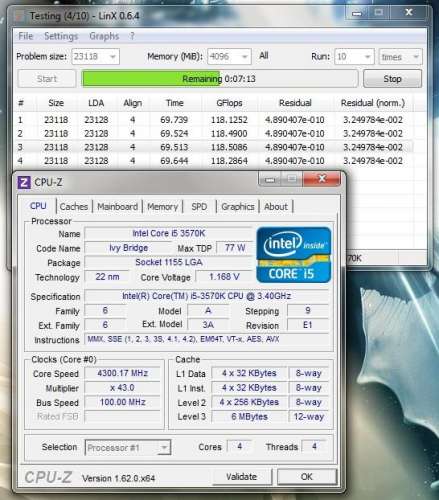Click the green Remaining progress bar
The width and height of the screenshot is (439, 500).
click(219, 79)
